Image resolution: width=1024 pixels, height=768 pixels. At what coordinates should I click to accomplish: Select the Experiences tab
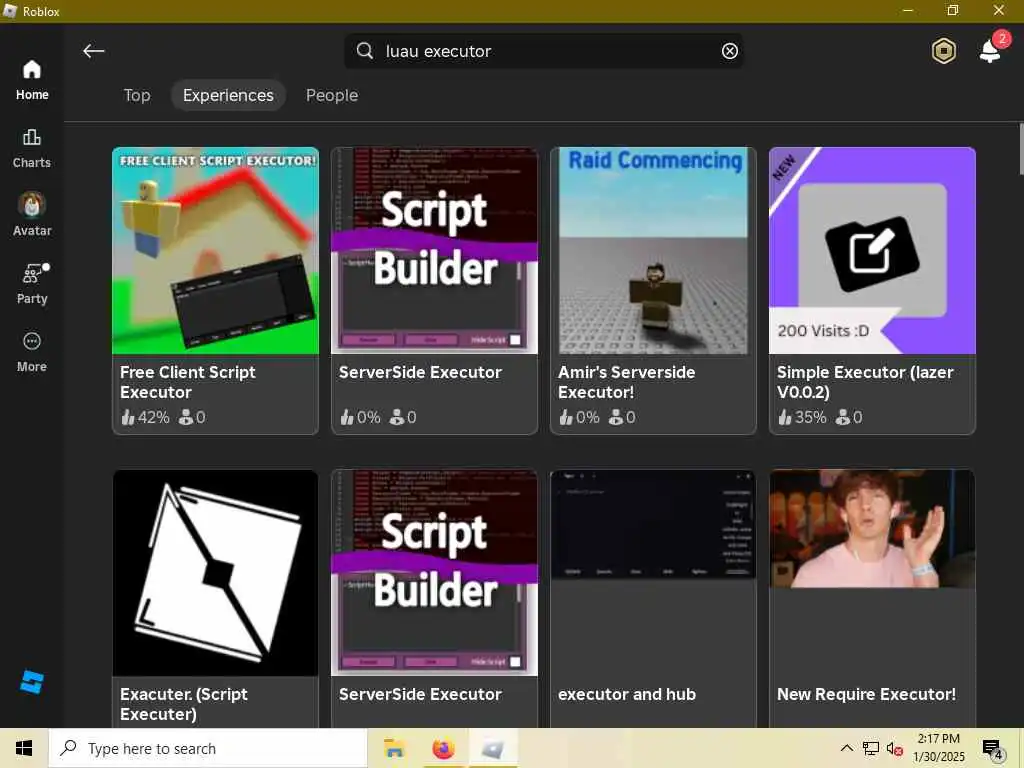tap(228, 95)
